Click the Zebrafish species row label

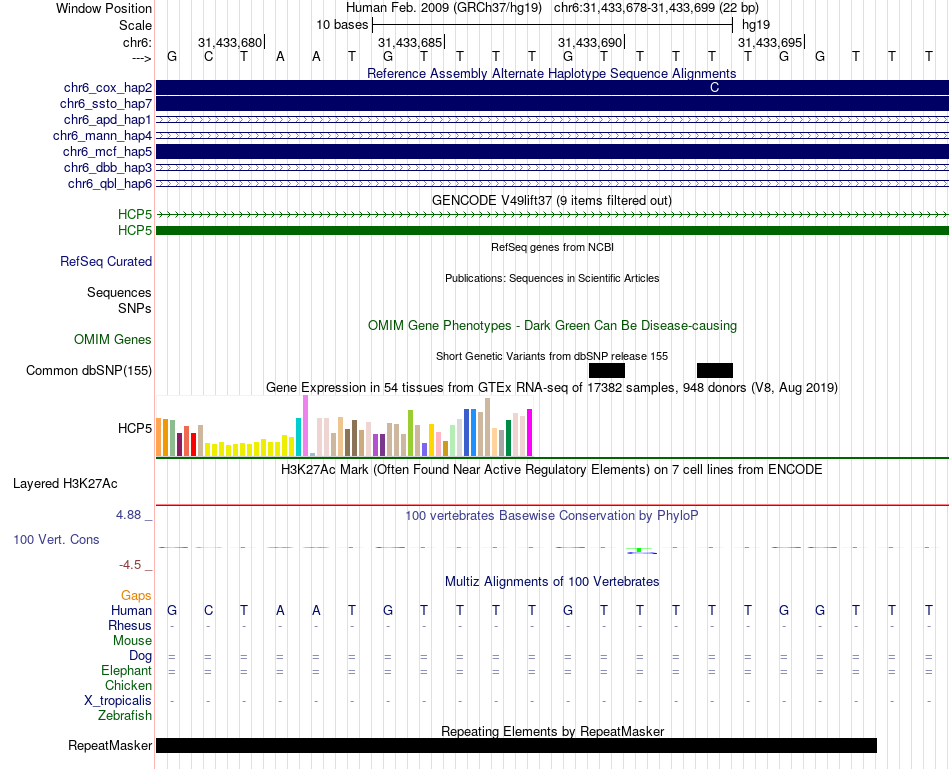pos(125,716)
